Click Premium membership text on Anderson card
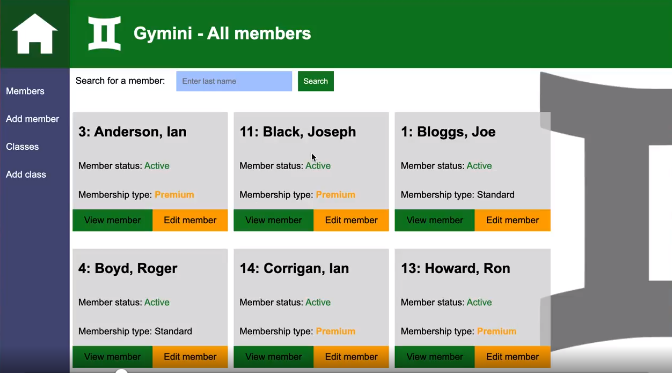Viewport: 672px width, 373px height. pyautogui.click(x=174, y=195)
